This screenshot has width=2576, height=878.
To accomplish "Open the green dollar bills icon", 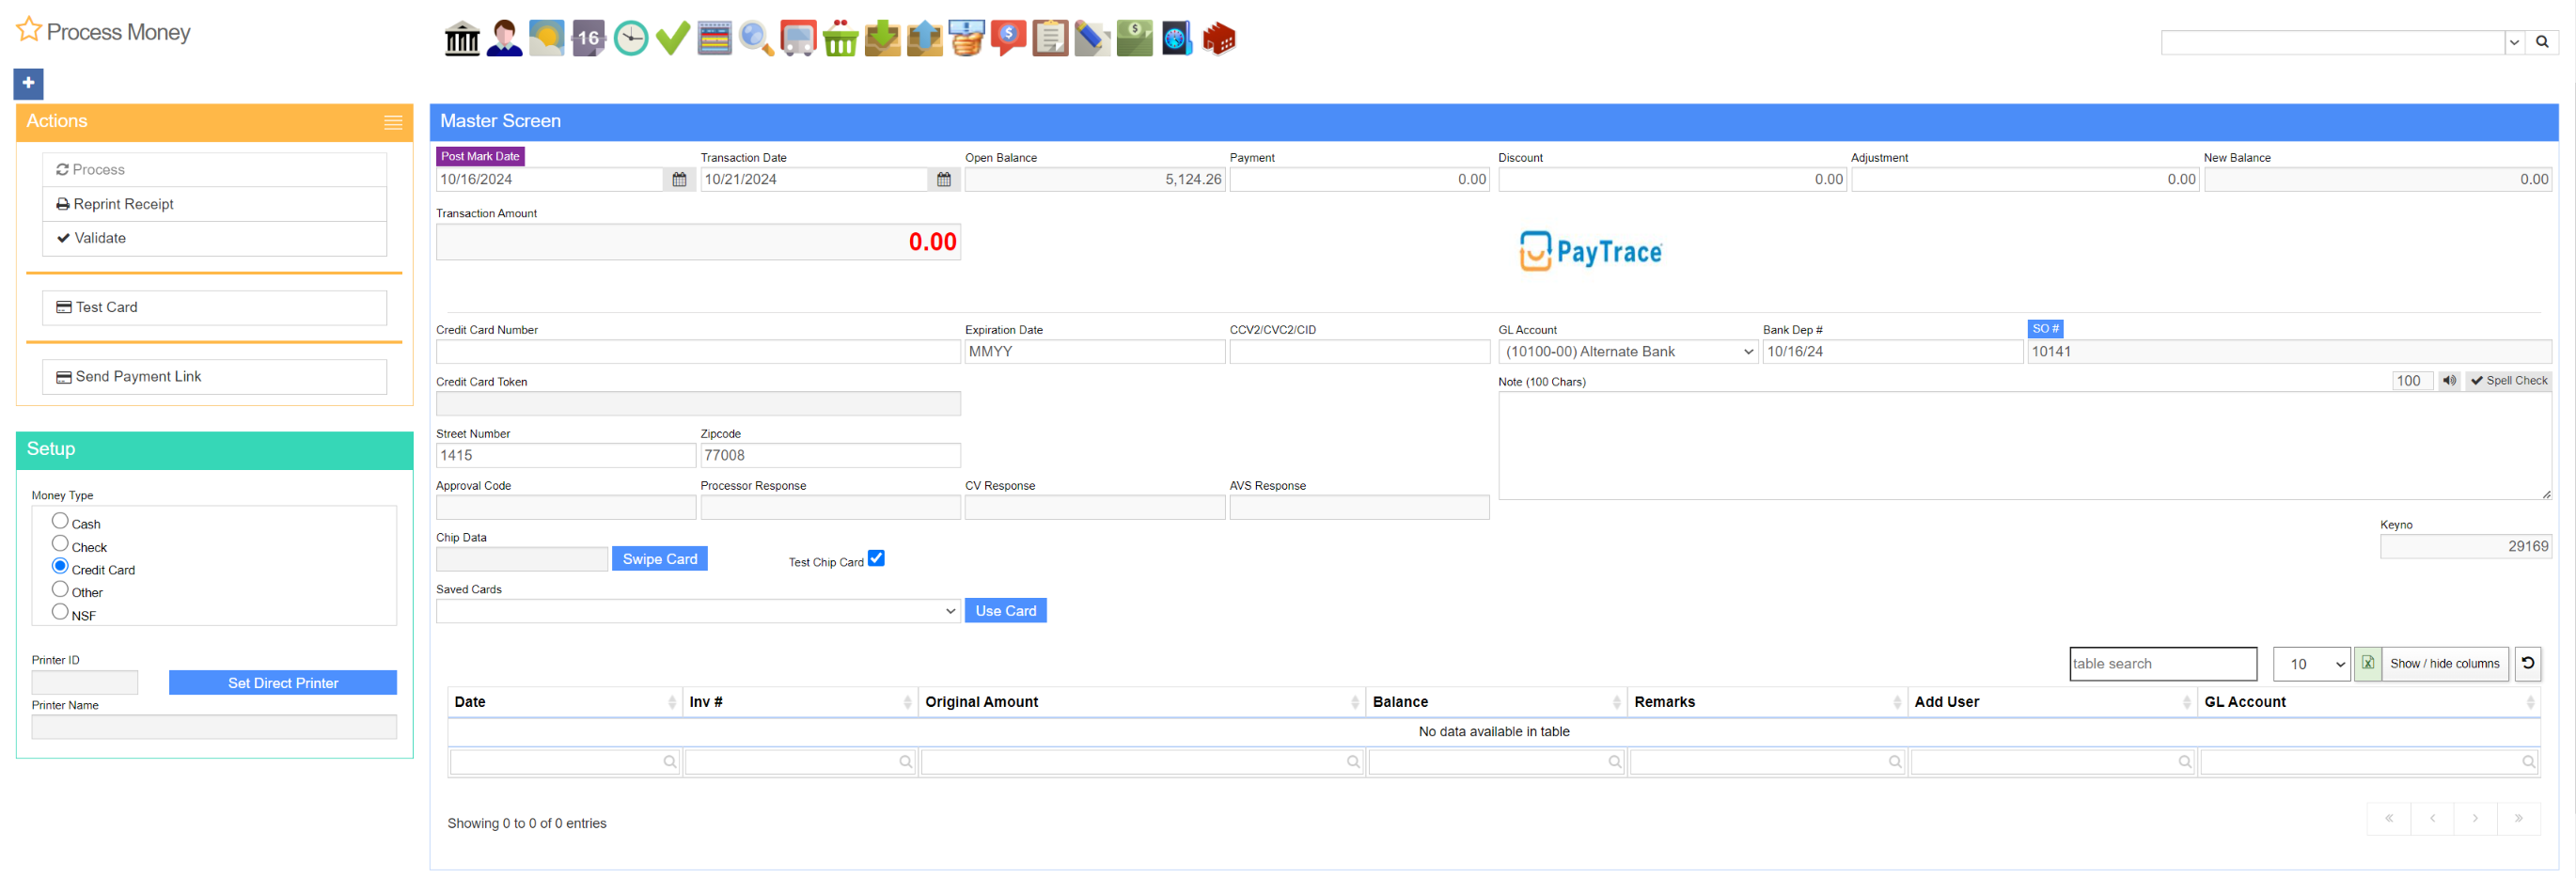I will tap(1134, 39).
